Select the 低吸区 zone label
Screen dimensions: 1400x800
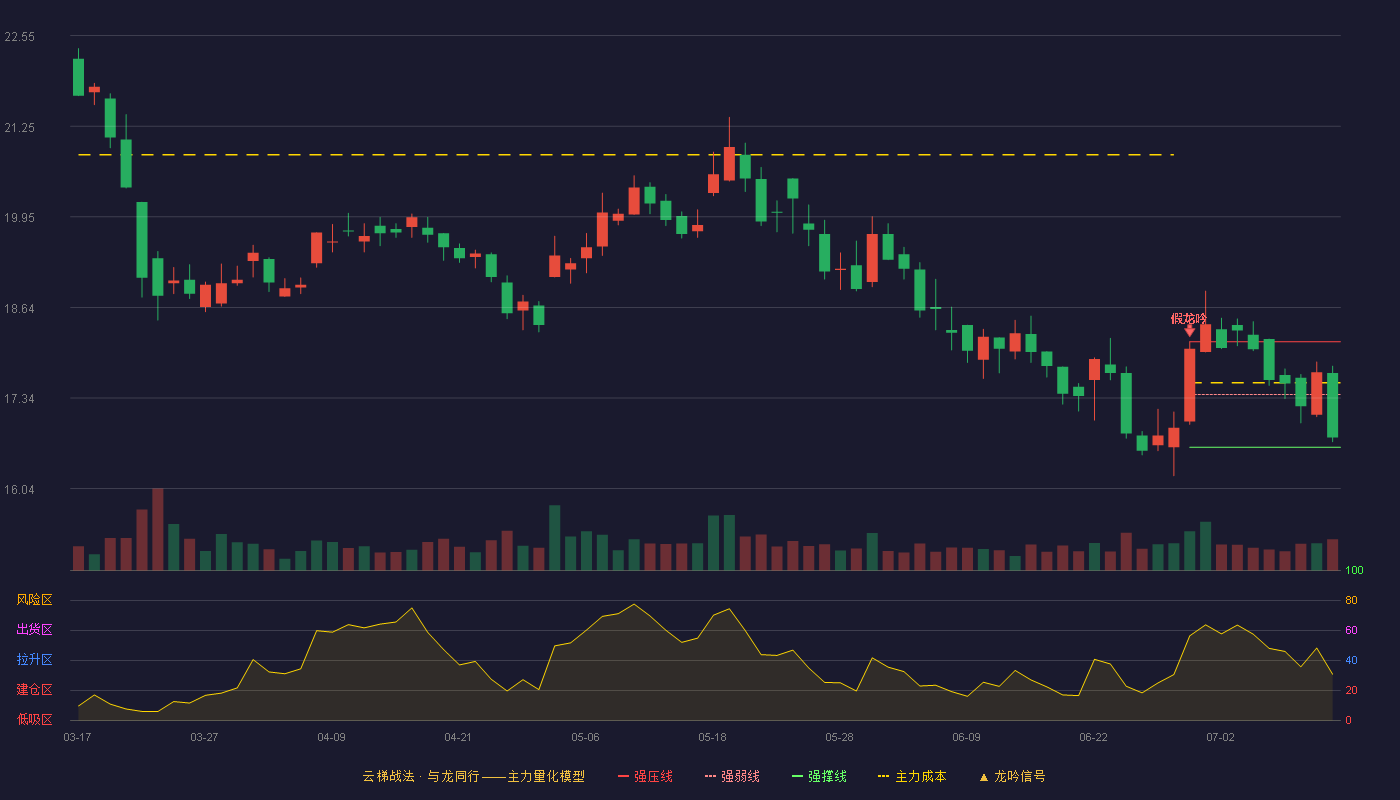click(x=34, y=719)
